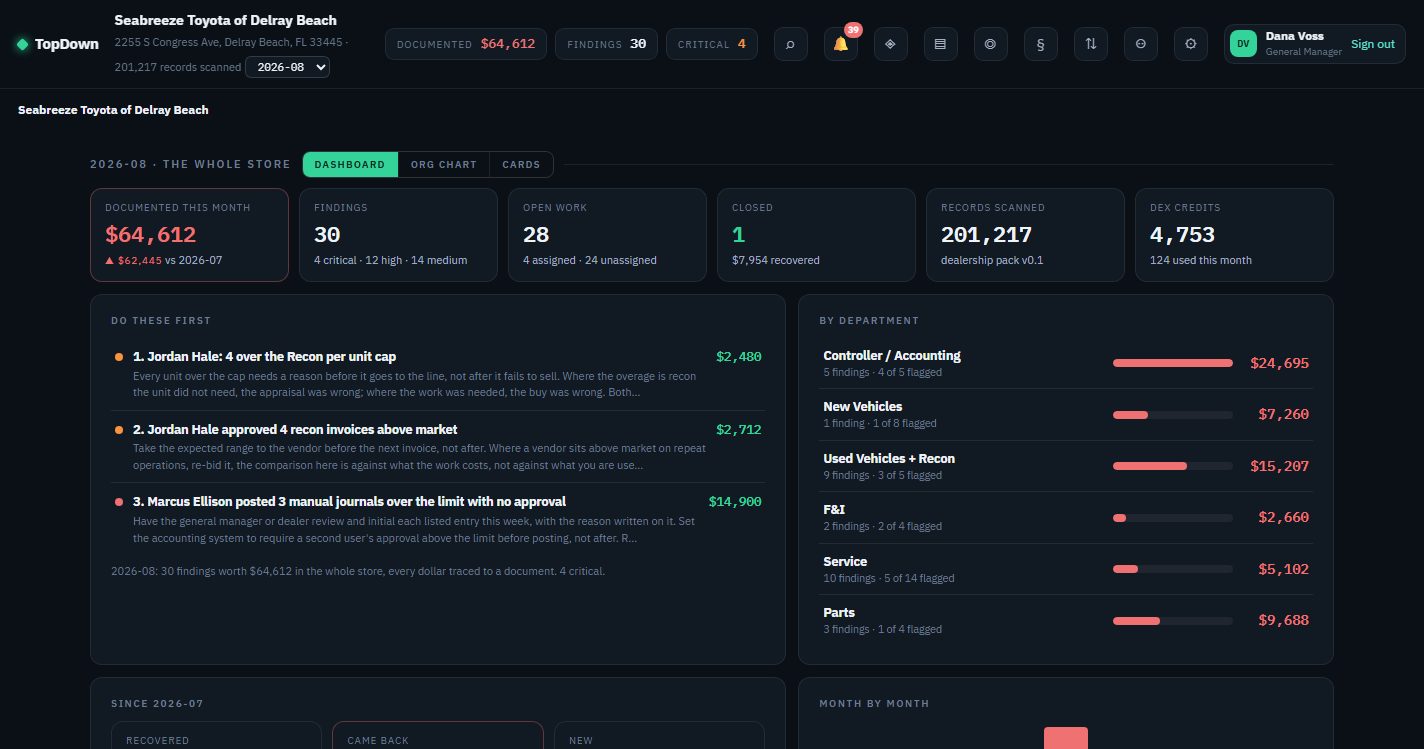Select the New Vehicles department row
Viewport: 1424px width, 749px height.
pos(1066,414)
